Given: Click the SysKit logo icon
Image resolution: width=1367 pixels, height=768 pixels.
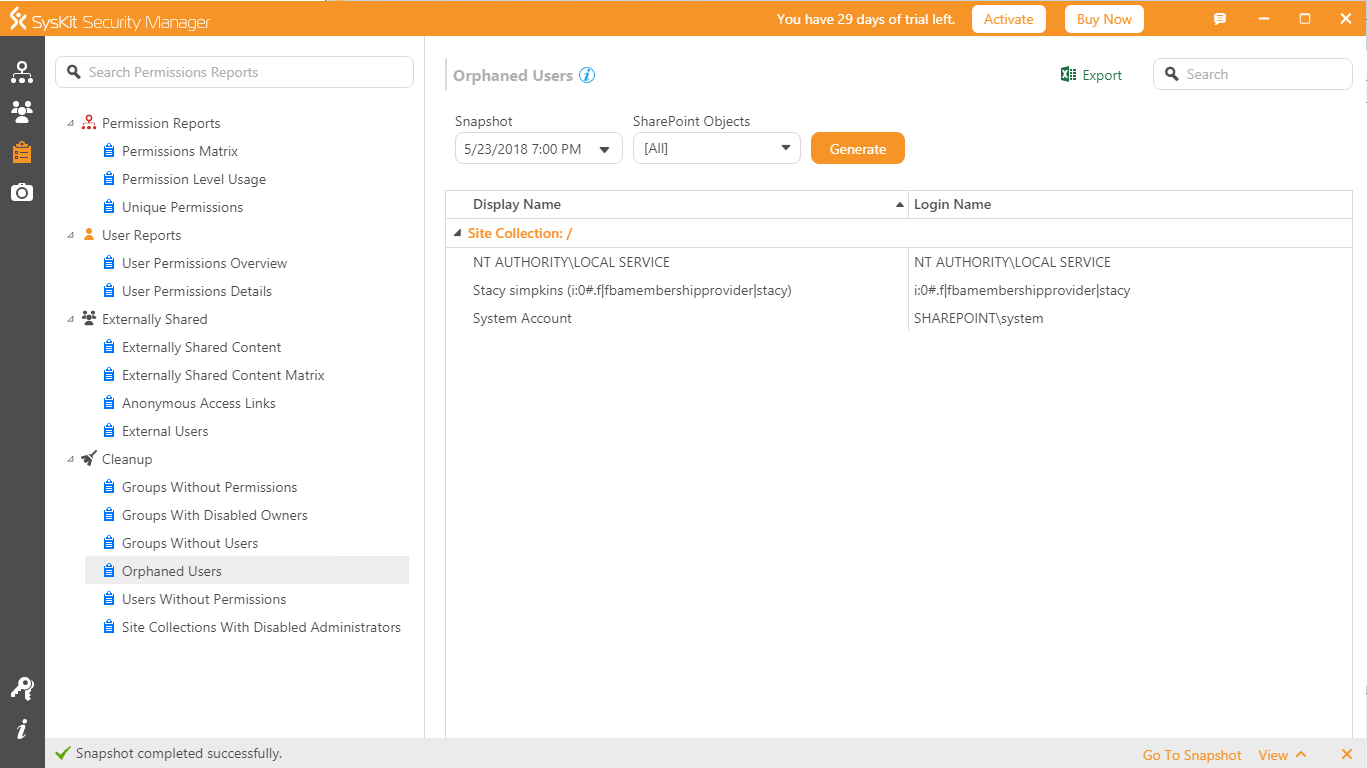Looking at the screenshot, I should point(18,19).
